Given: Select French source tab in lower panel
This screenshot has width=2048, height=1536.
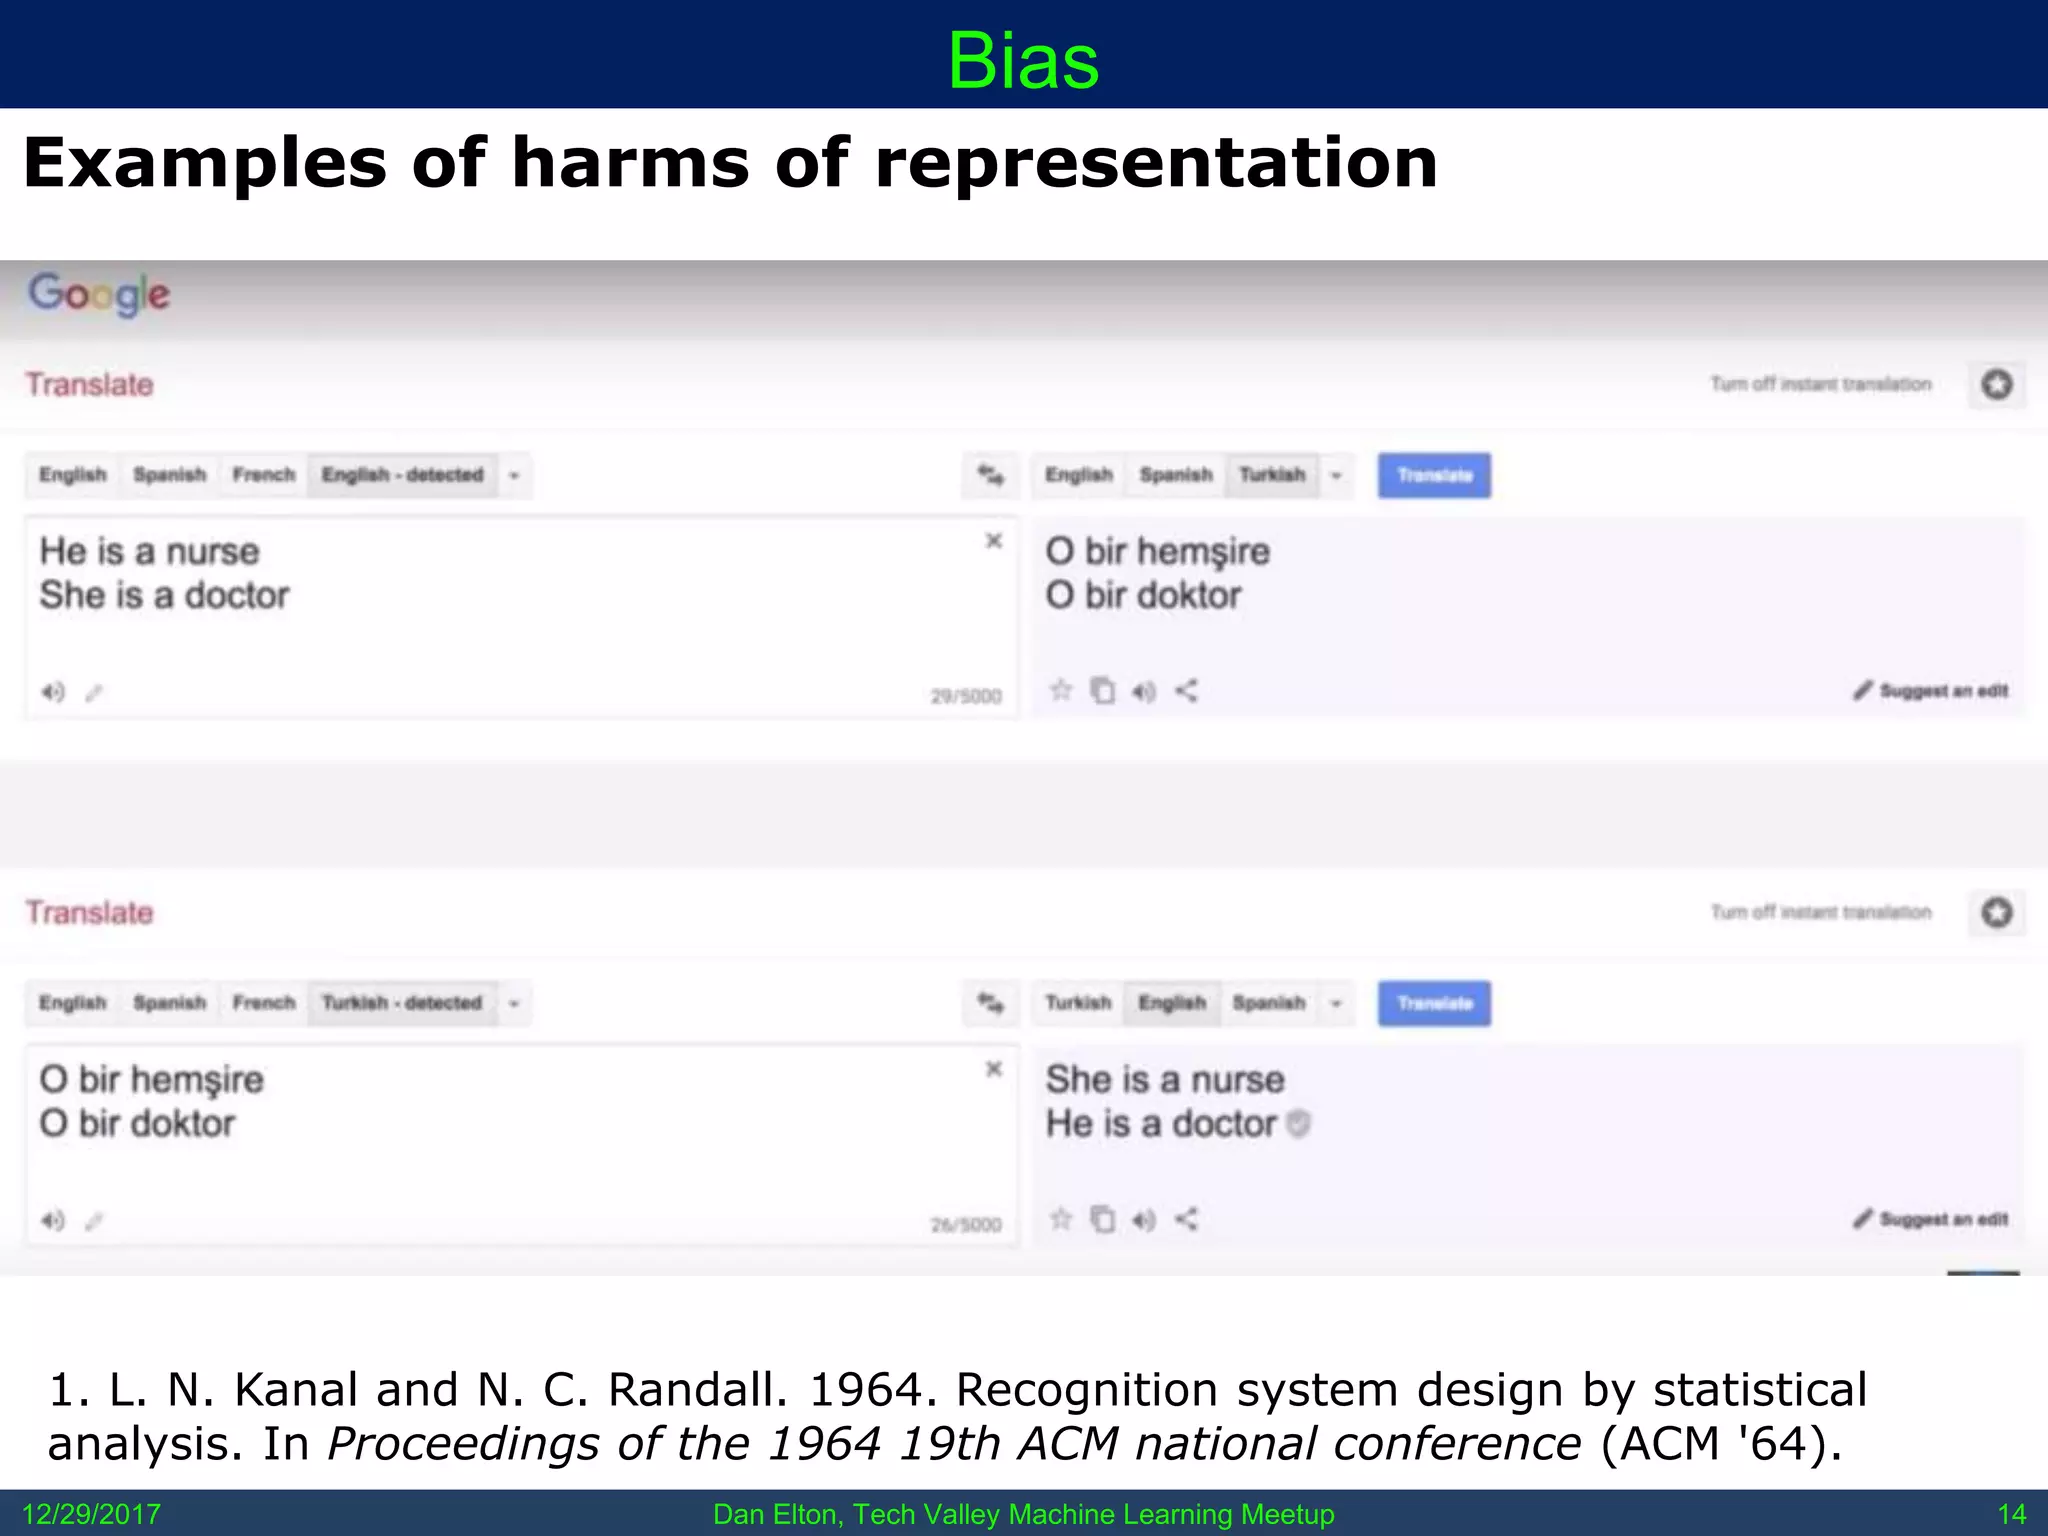Looking at the screenshot, I should [263, 1003].
